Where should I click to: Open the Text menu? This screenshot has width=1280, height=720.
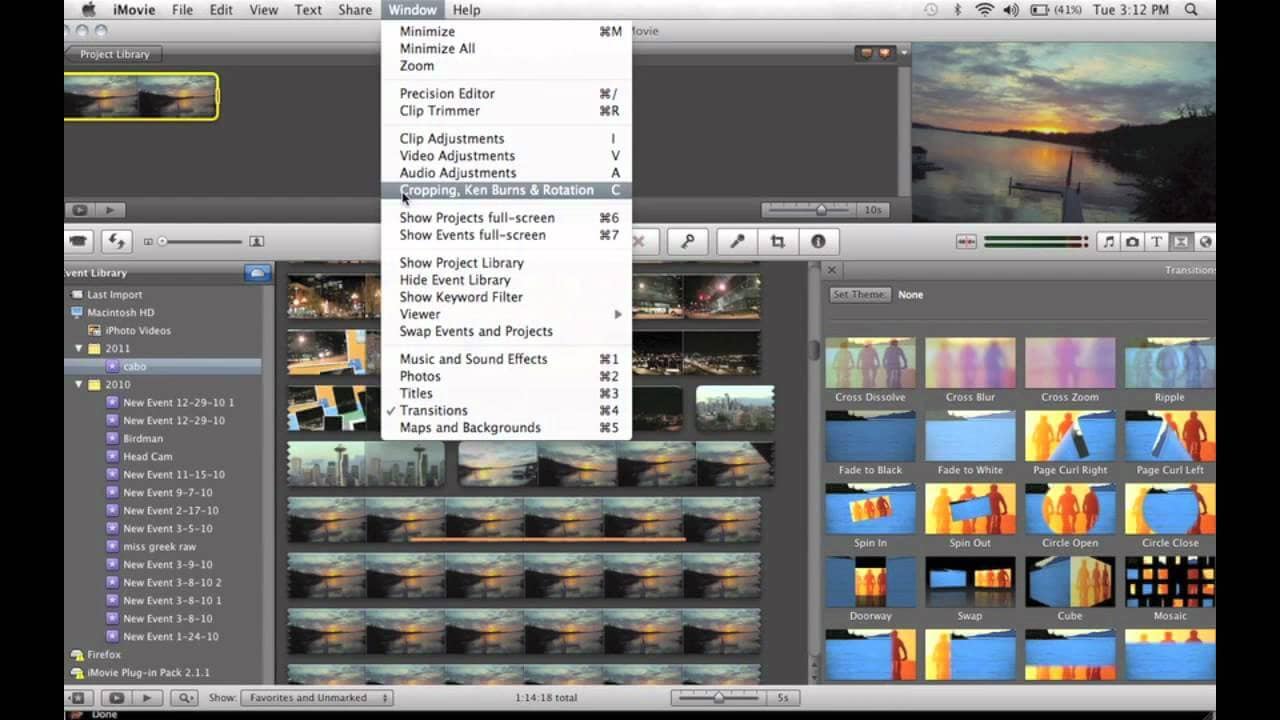308,10
